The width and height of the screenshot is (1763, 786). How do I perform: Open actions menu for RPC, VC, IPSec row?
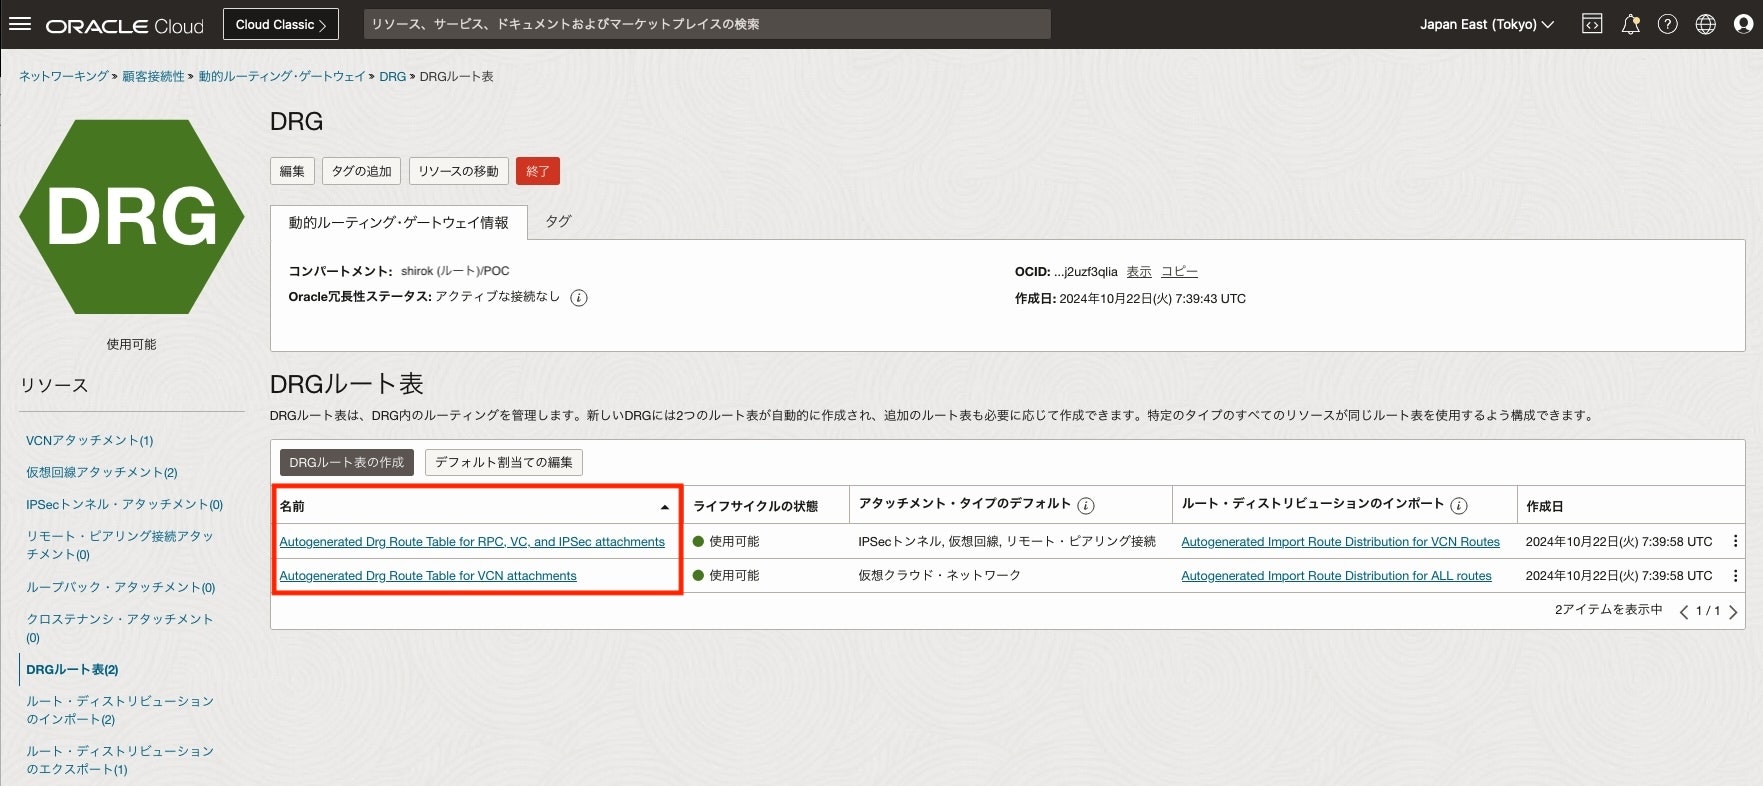click(x=1735, y=541)
